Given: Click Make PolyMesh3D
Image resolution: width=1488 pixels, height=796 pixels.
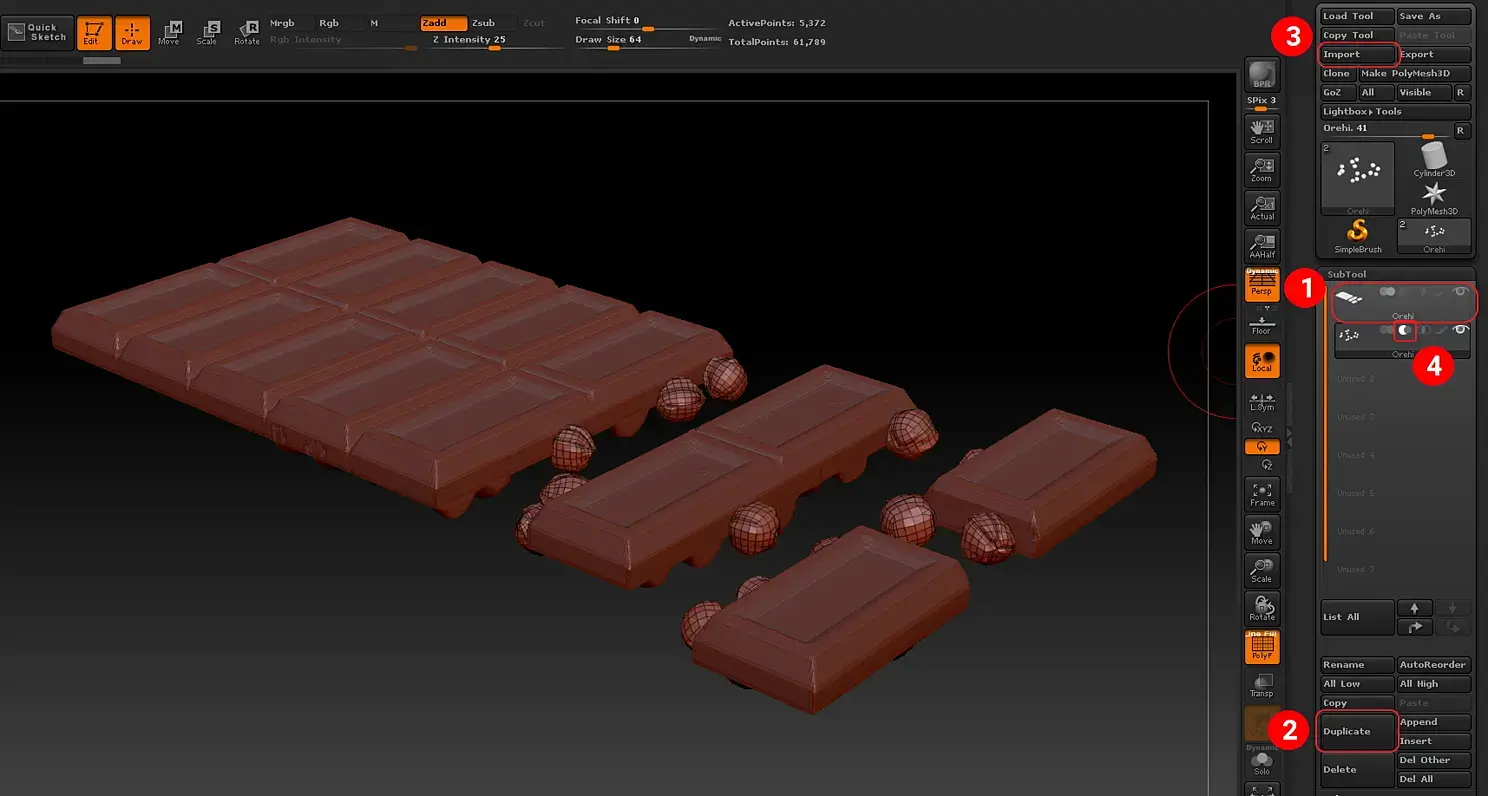Looking at the screenshot, I should pos(1415,73).
